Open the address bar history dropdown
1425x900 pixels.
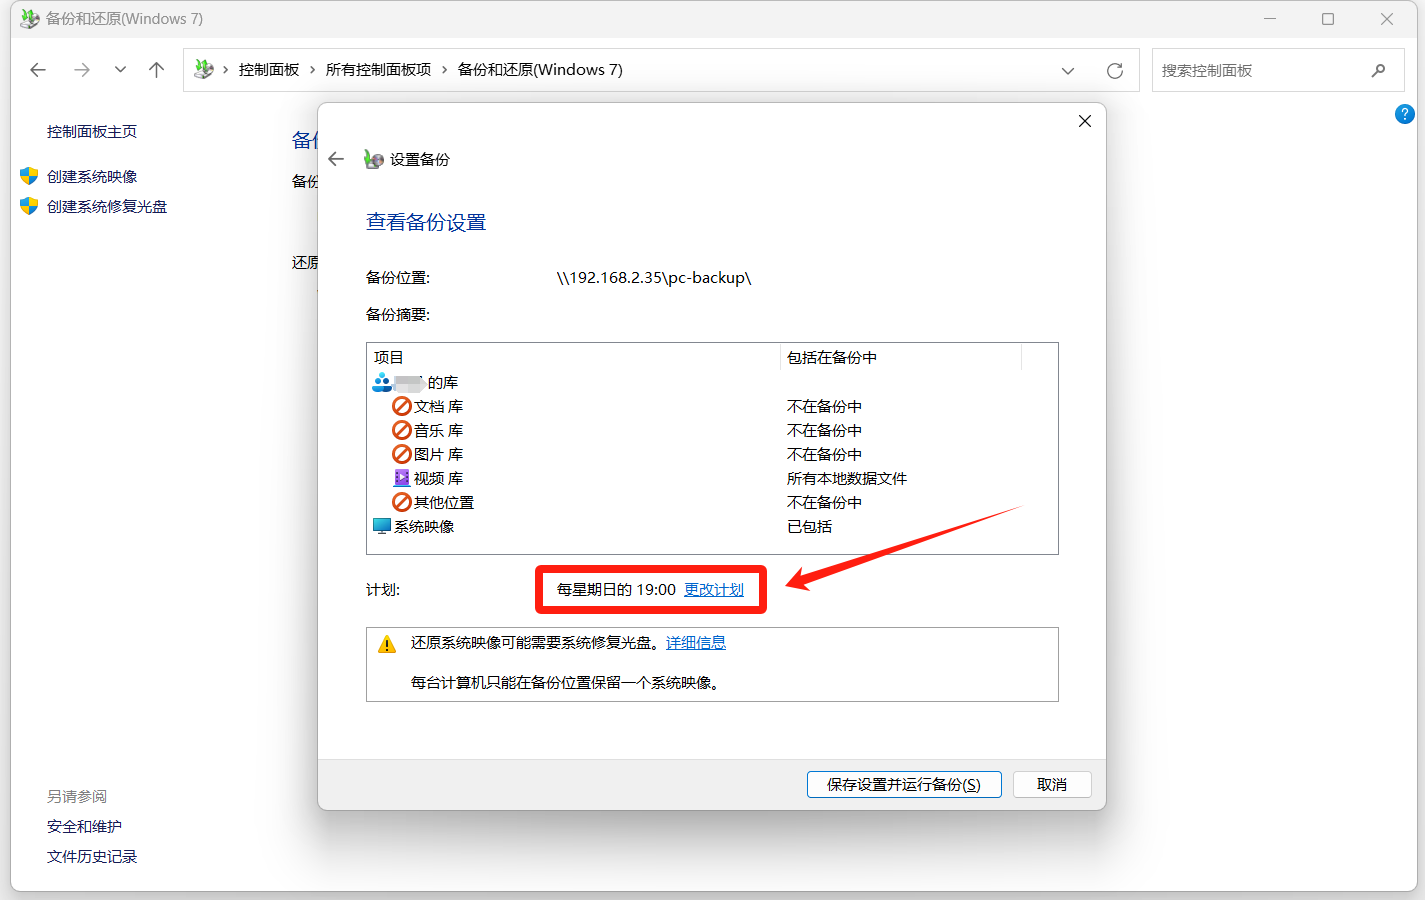pos(1068,70)
